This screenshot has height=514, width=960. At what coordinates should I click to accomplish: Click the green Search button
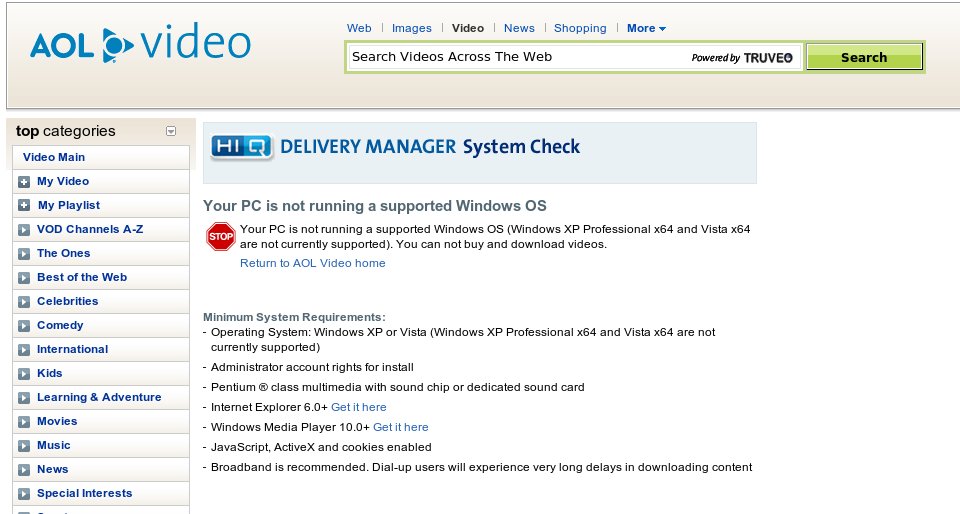tap(864, 57)
